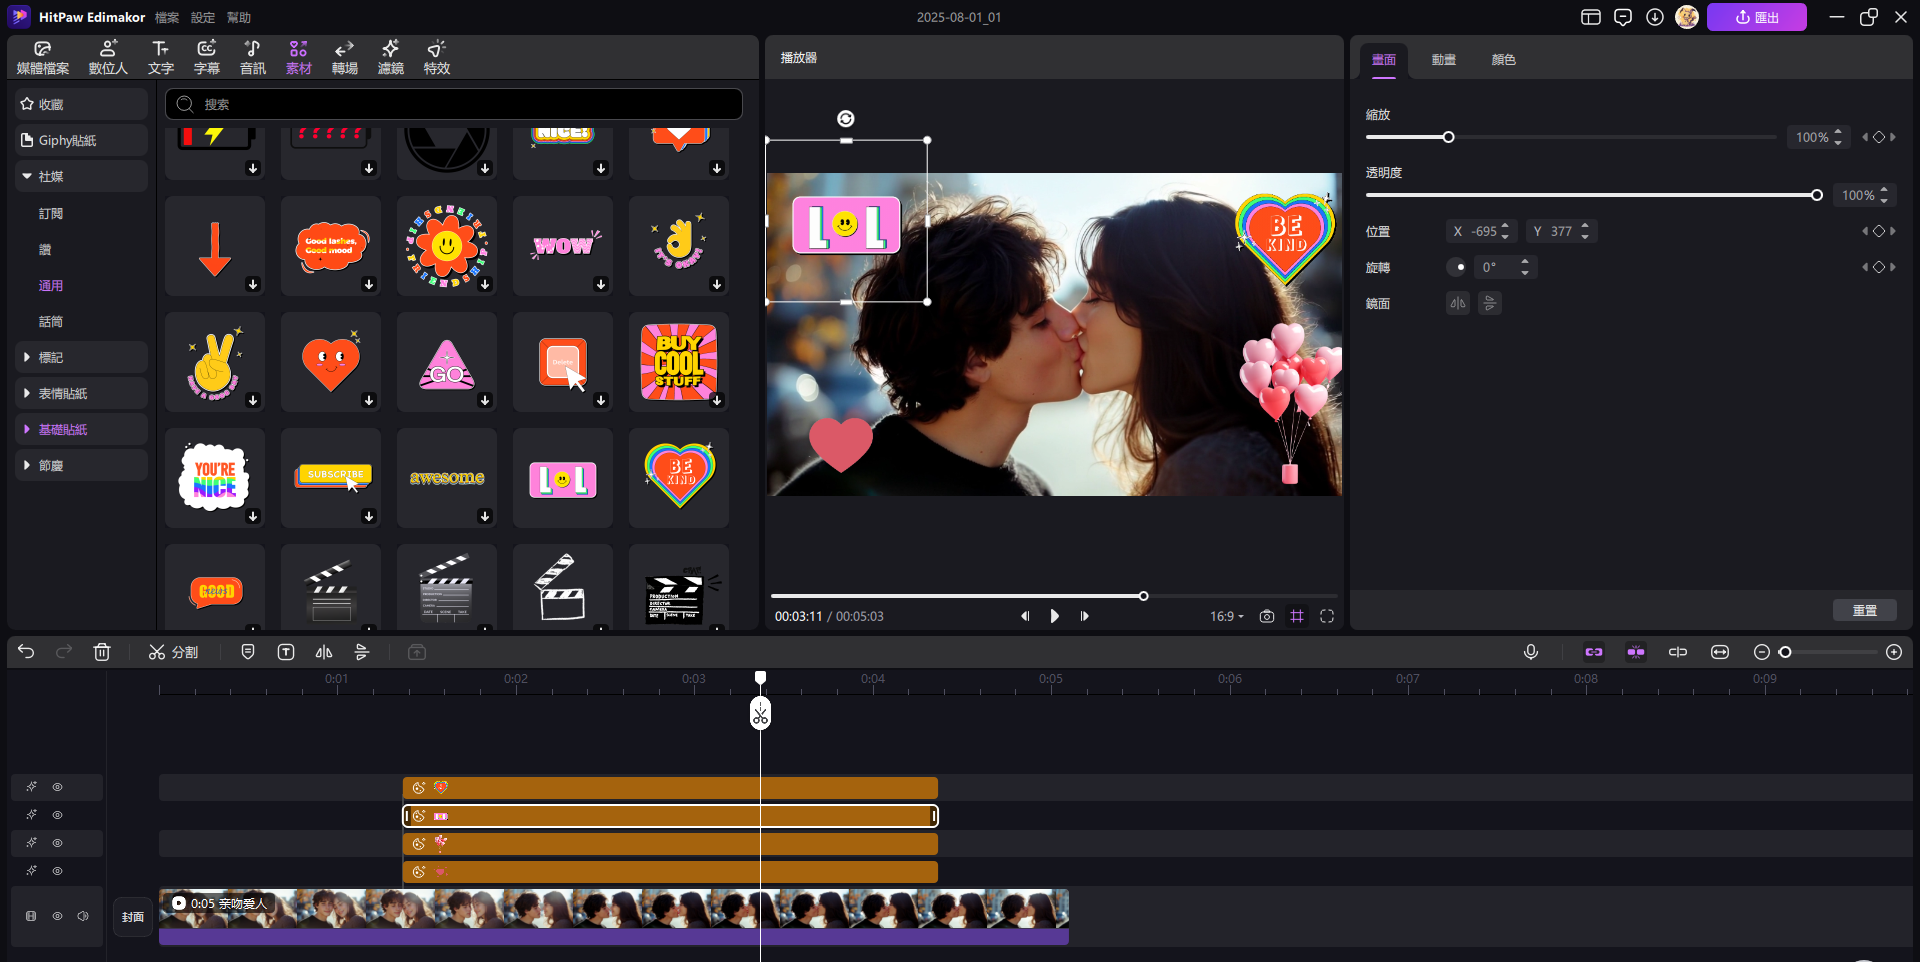
Task: Expand the 節慶 festival category
Action: [x=82, y=465]
